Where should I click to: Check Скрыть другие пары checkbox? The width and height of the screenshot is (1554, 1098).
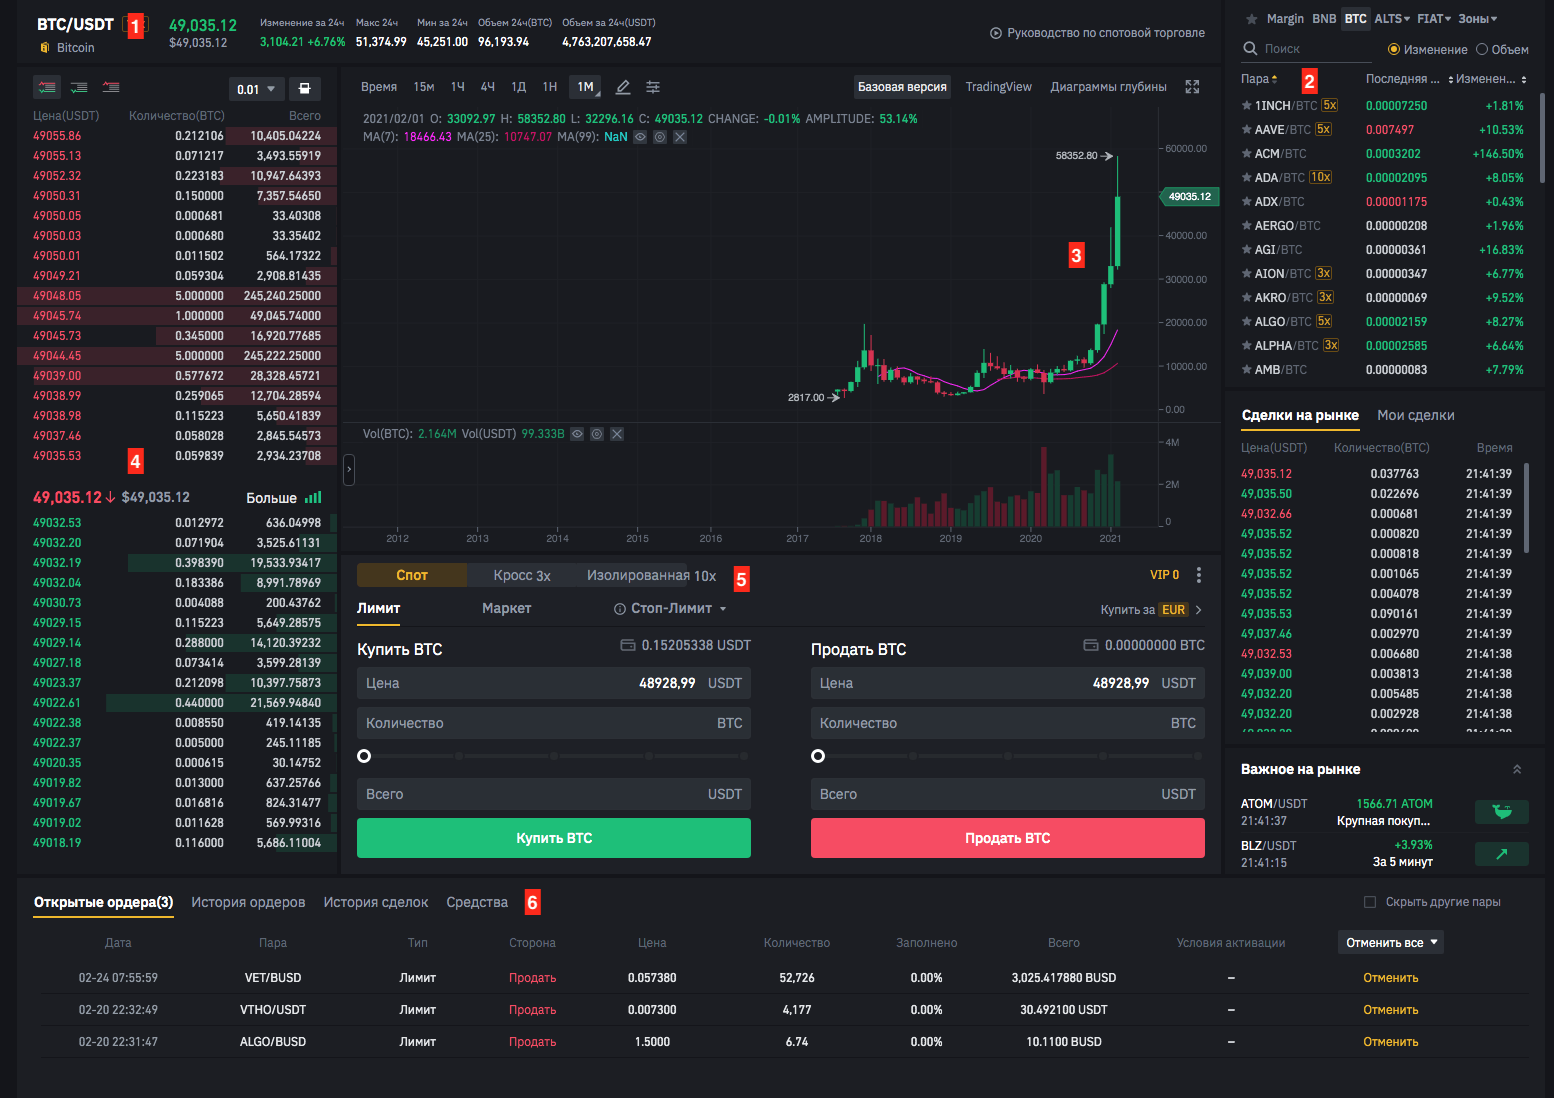1370,902
